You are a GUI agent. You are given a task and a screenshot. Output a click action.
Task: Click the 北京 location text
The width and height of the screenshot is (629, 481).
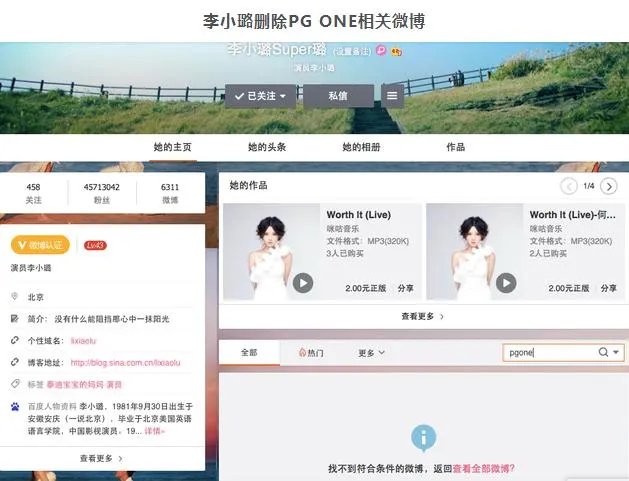pos(35,297)
